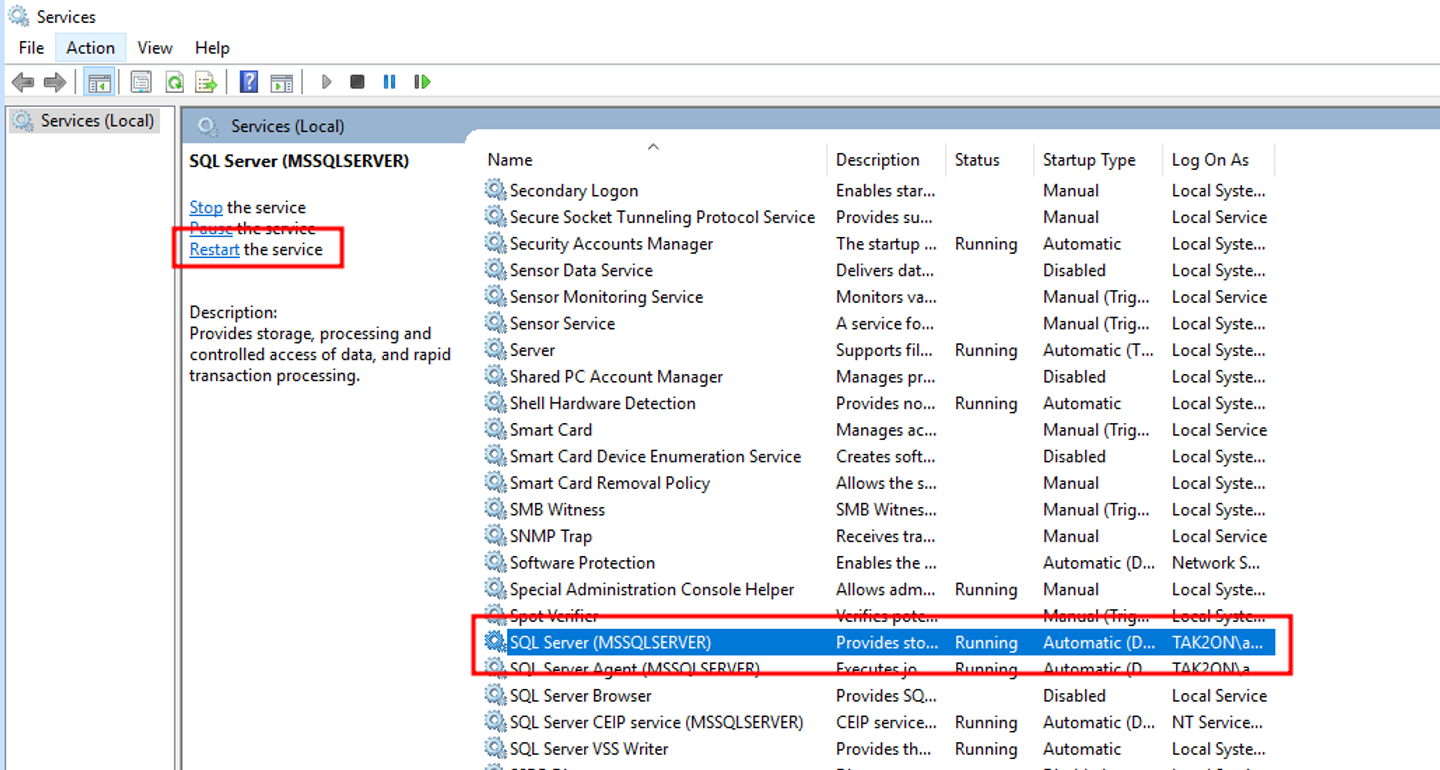
Task: Toggle Show/Hide Action Pane toolbar icon
Action: click(x=282, y=82)
